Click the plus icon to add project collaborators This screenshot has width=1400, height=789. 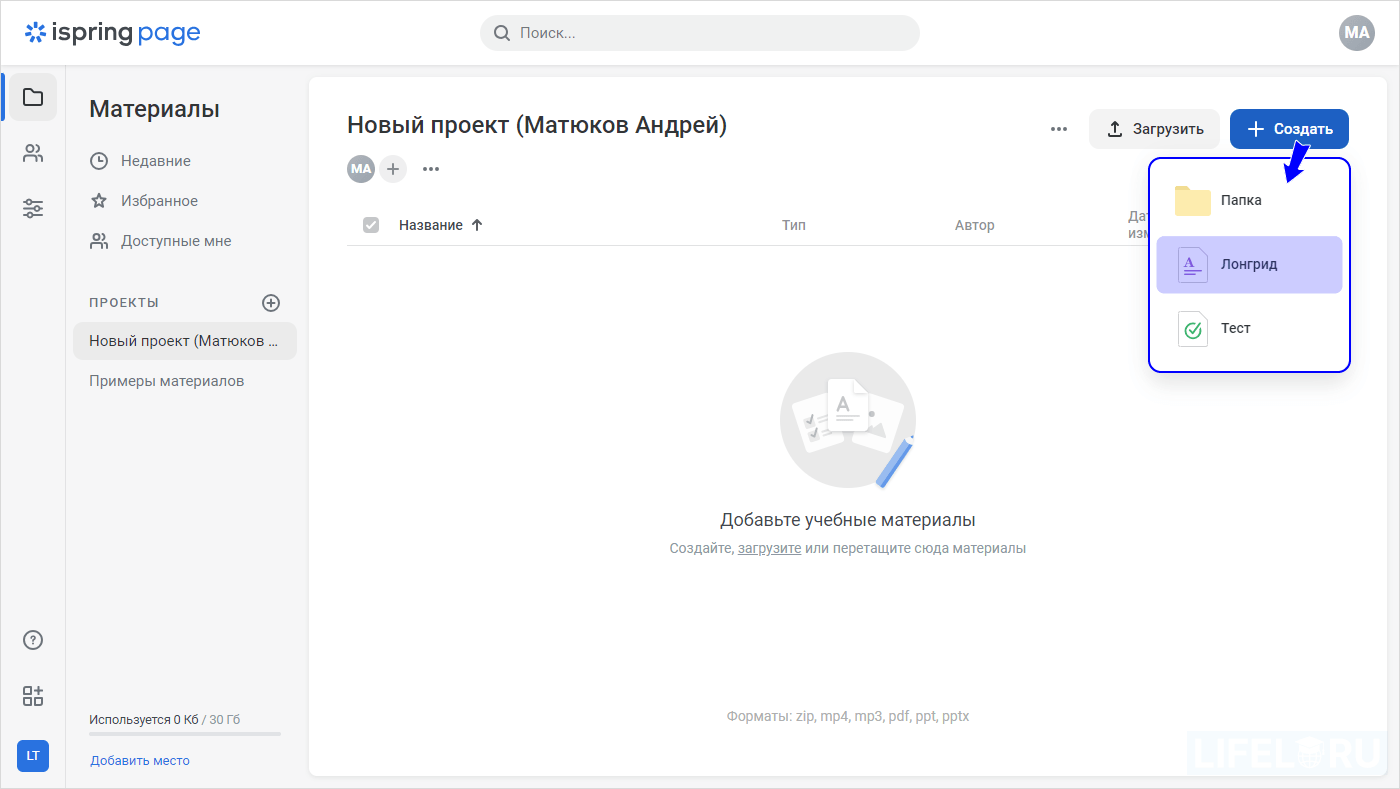pos(392,168)
